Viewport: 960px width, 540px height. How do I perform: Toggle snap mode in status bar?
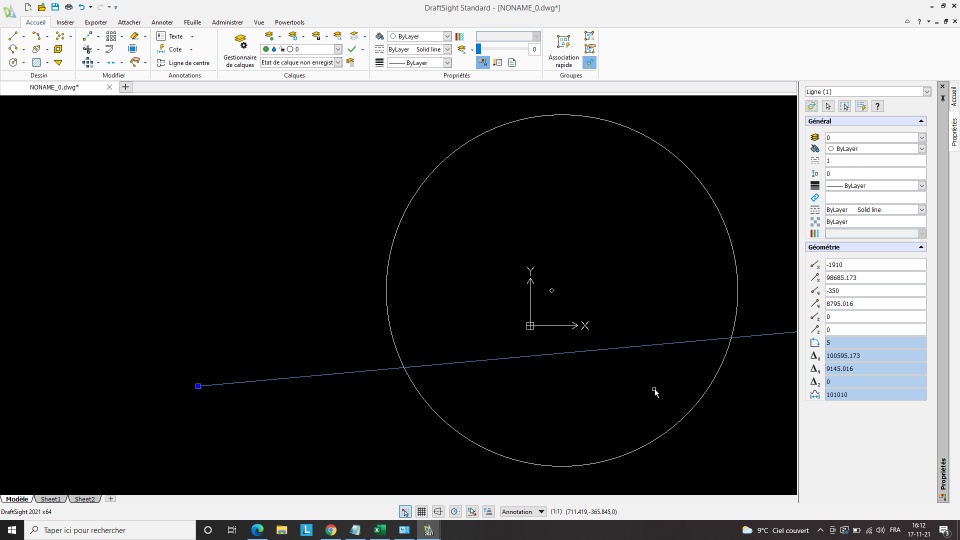pyautogui.click(x=405, y=511)
